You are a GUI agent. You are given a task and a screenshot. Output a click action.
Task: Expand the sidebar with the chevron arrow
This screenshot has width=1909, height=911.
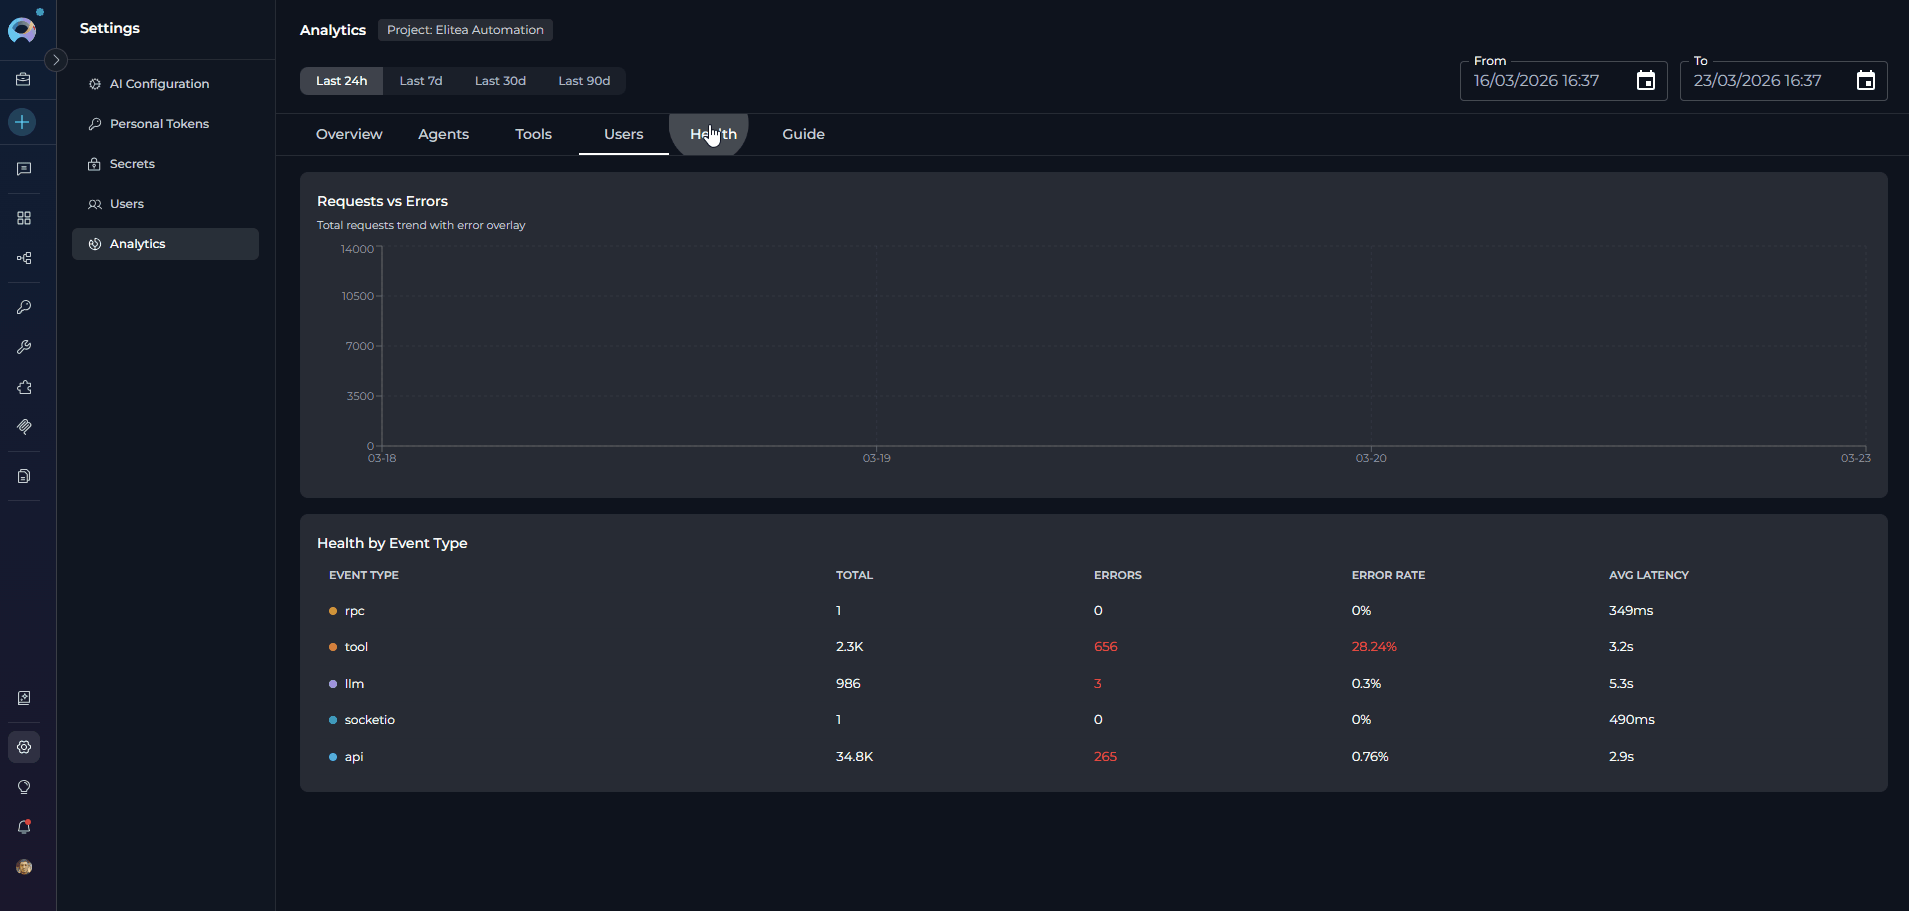[x=56, y=60]
